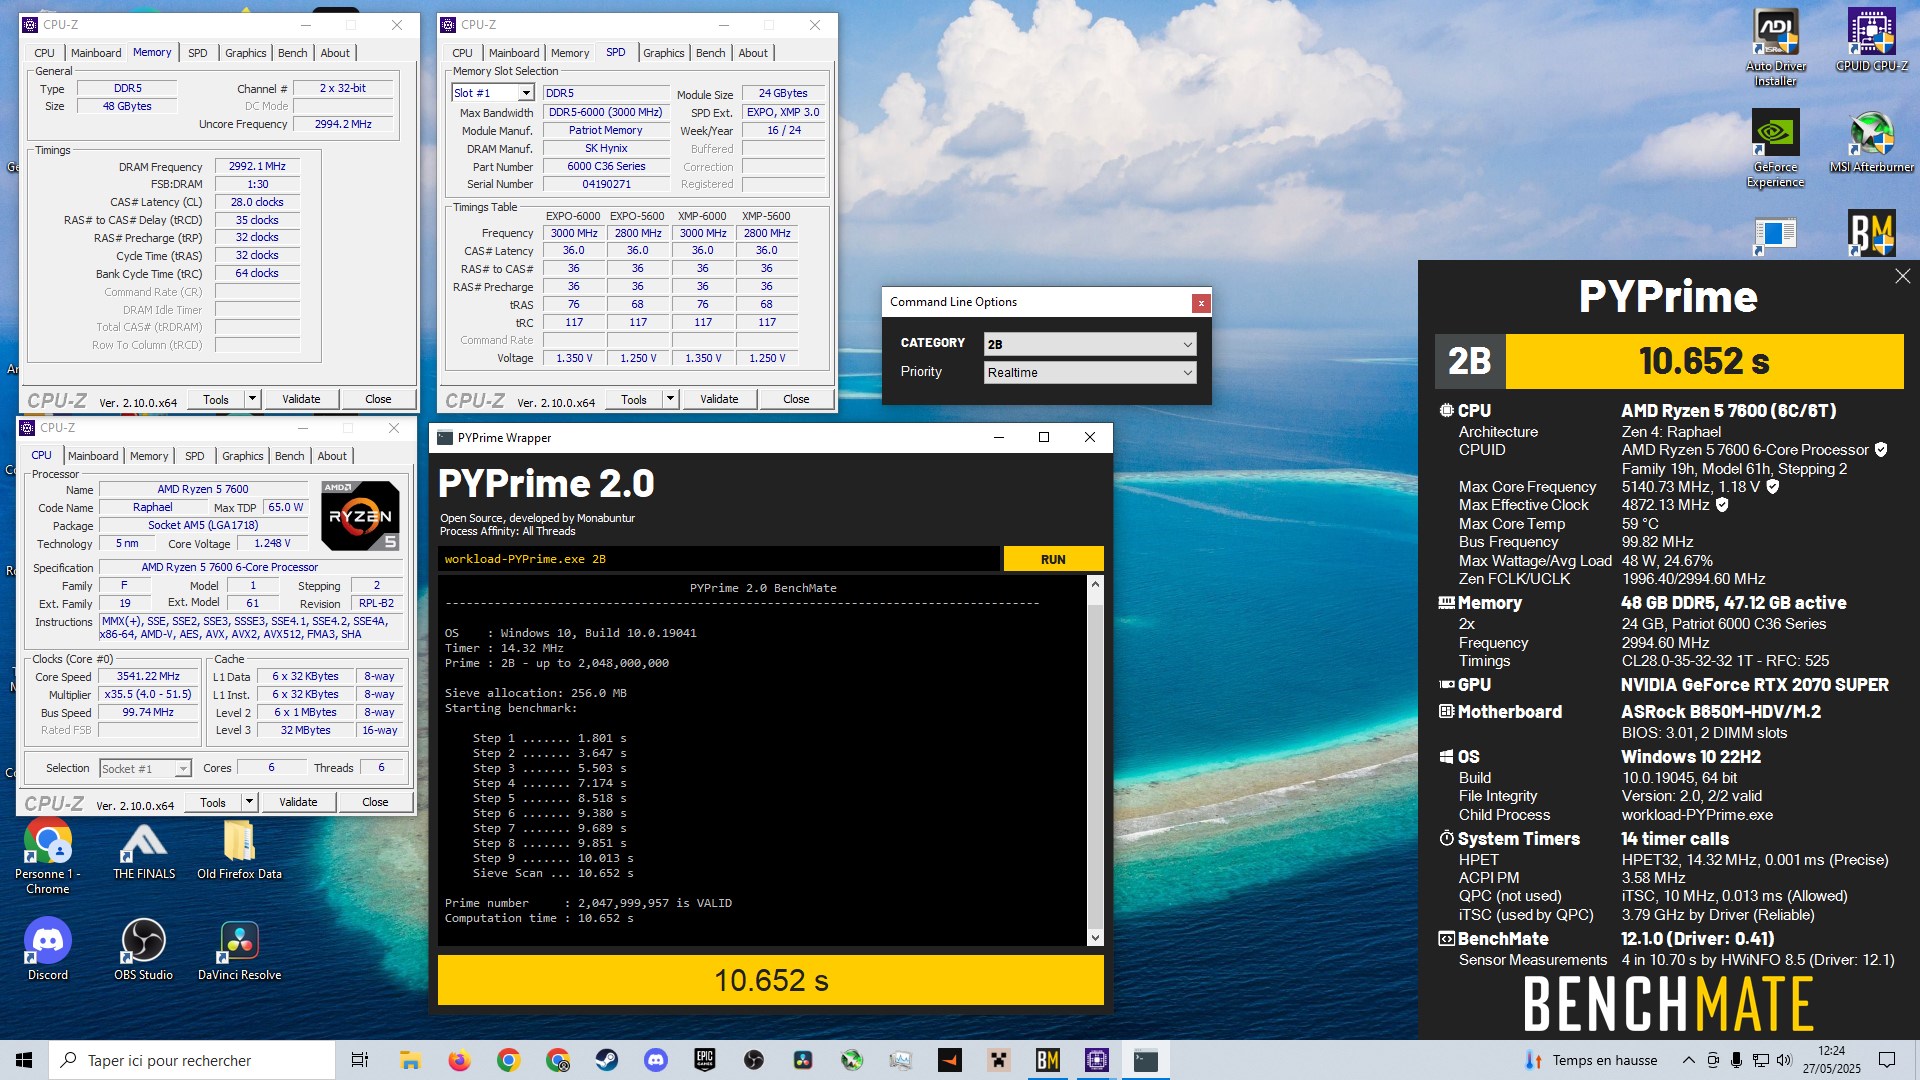This screenshot has height=1080, width=1920.
Task: Click Validate in the Memory CPU-Z window
Action: [x=301, y=399]
